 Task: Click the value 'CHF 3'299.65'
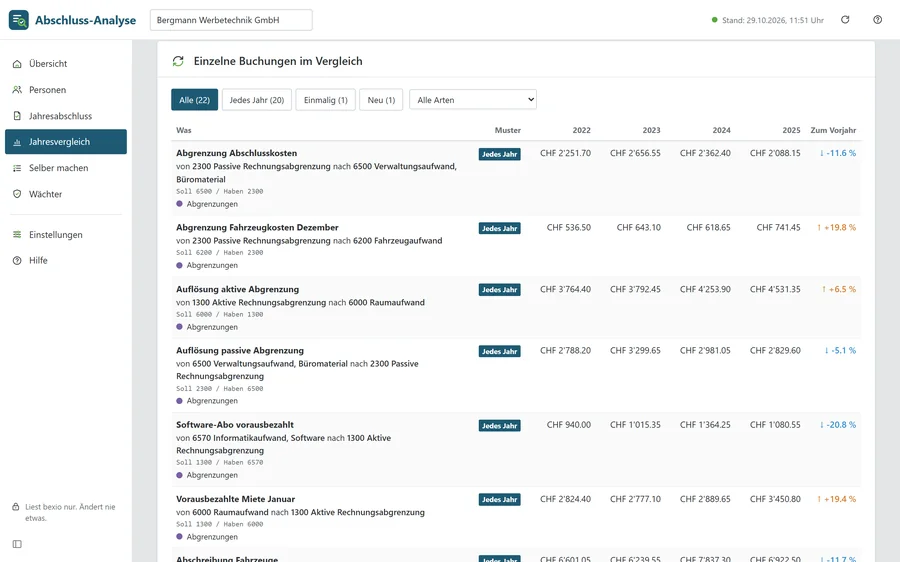click(x=635, y=350)
